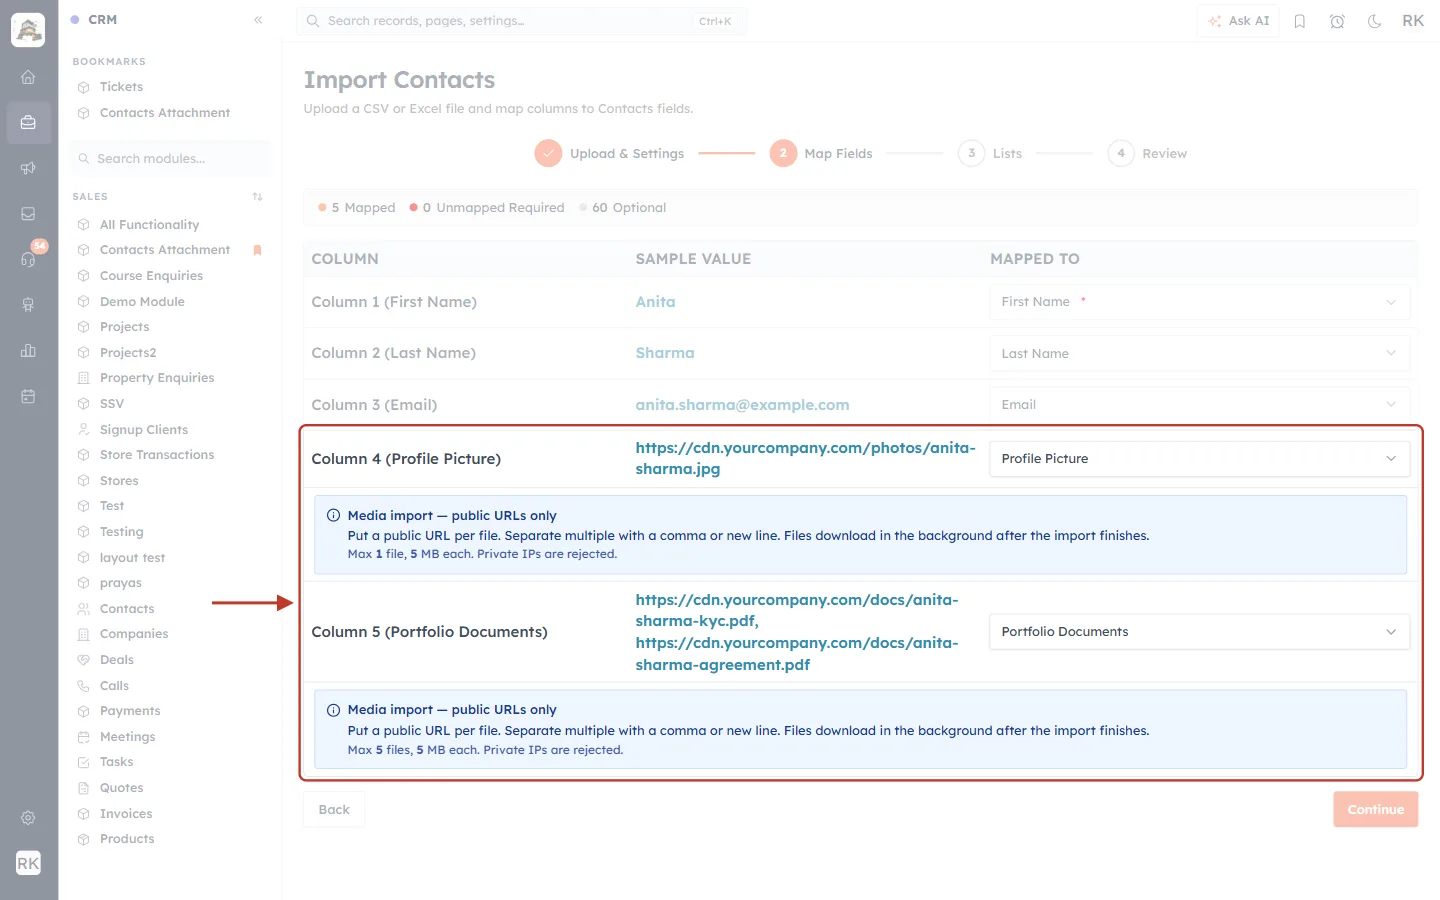Open the inbox icon in left rail
This screenshot has width=1440, height=900.
28,214
